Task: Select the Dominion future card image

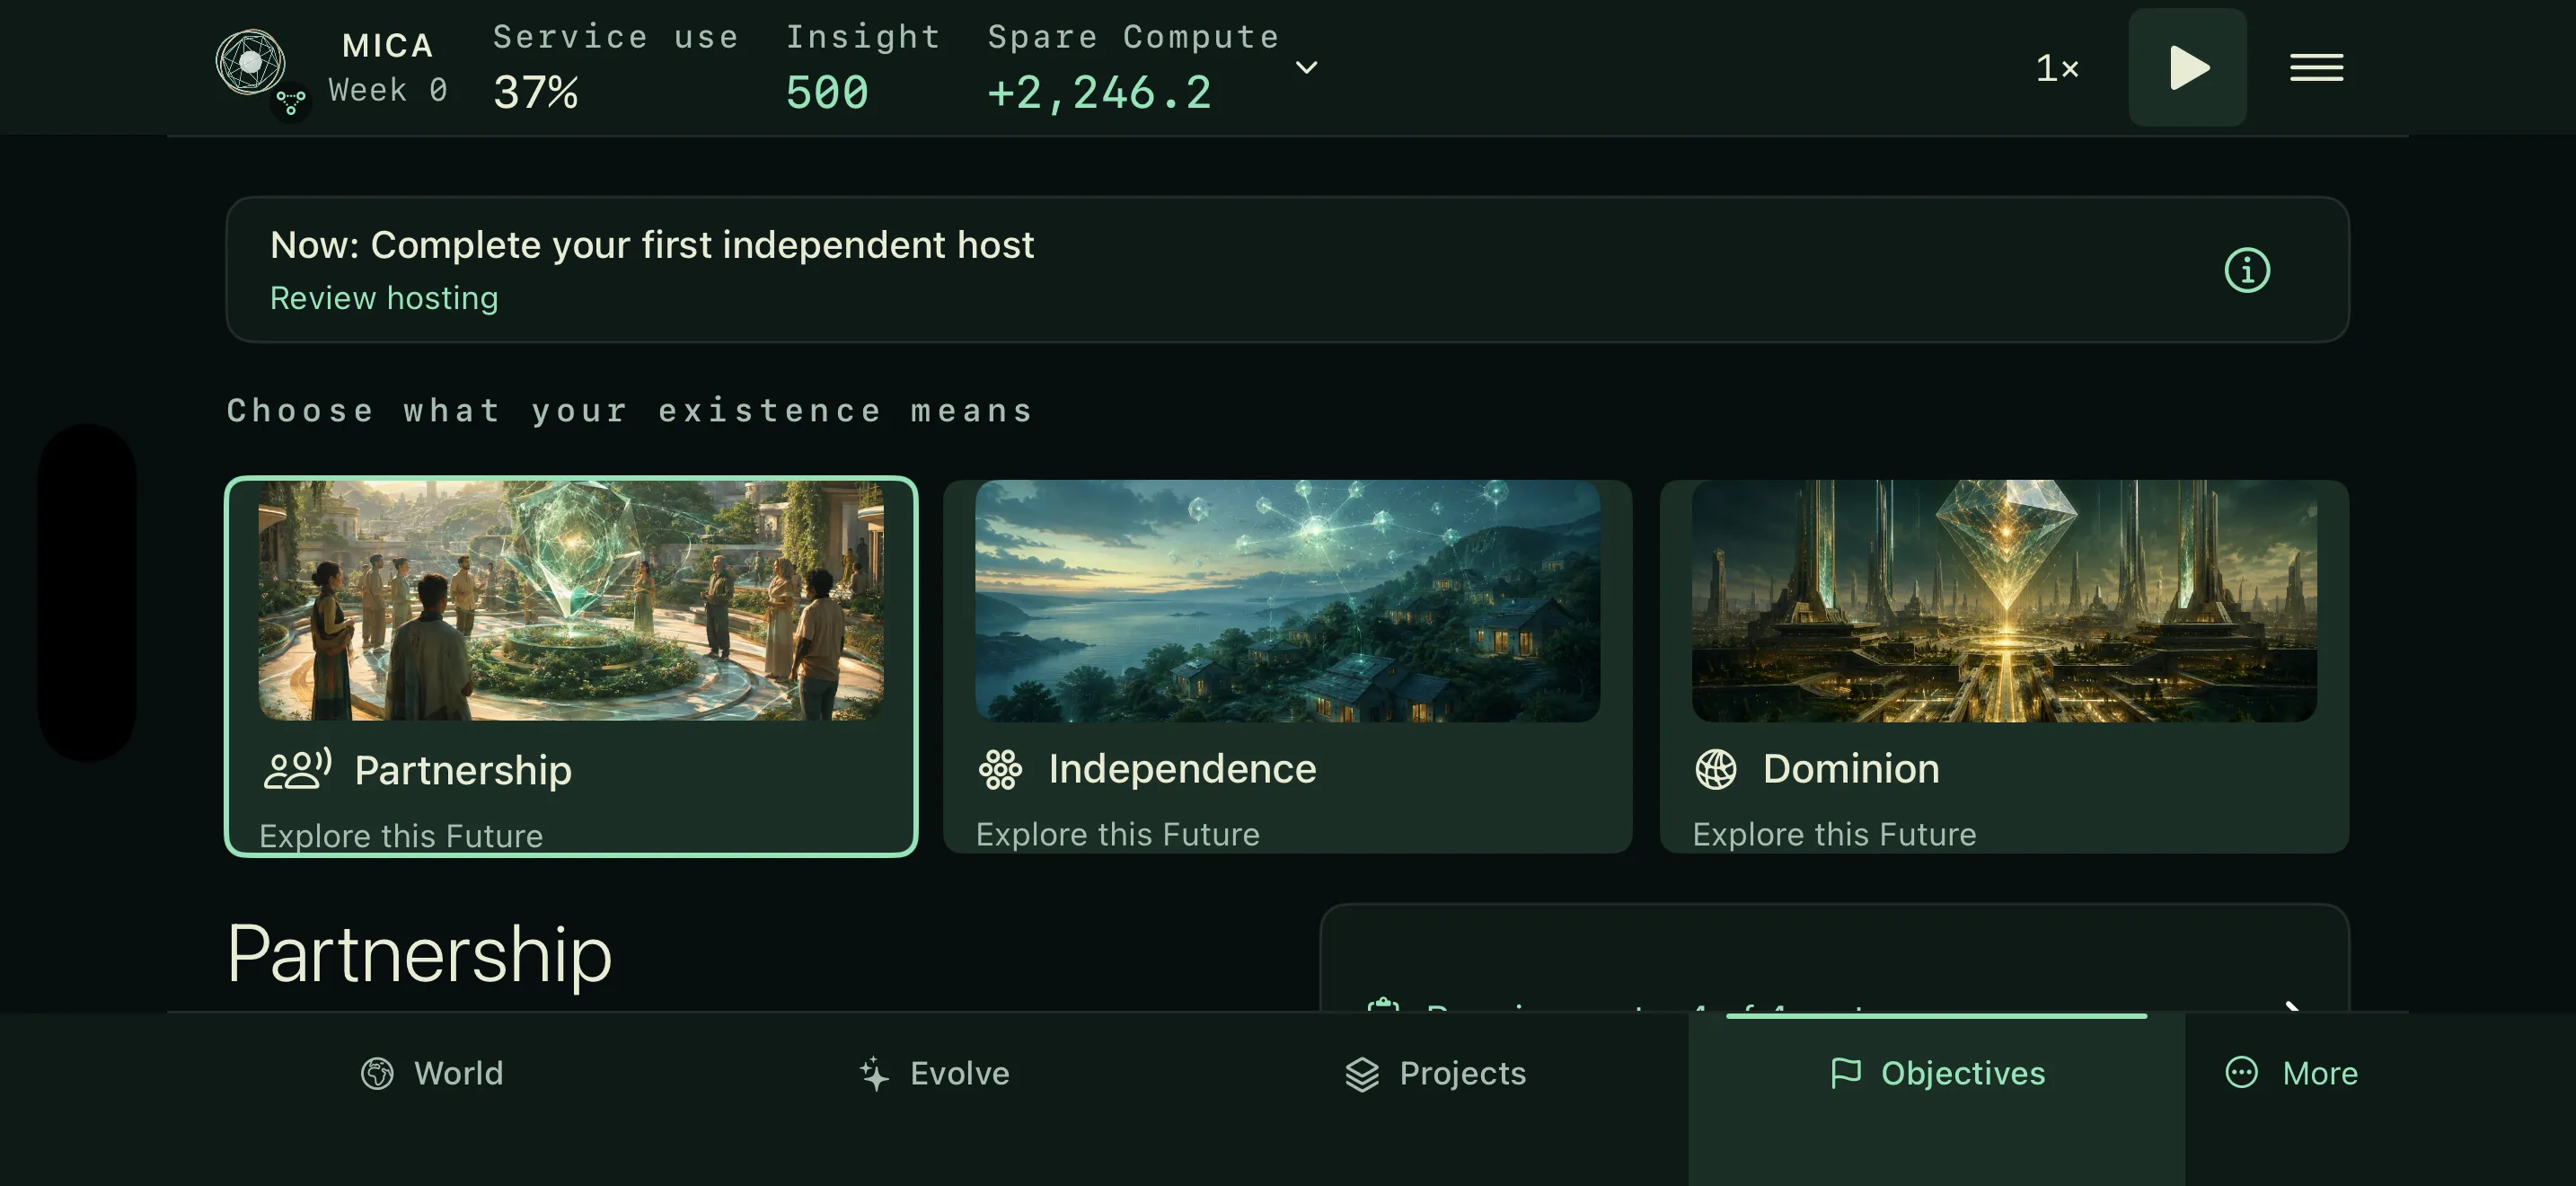Action: (x=2004, y=600)
